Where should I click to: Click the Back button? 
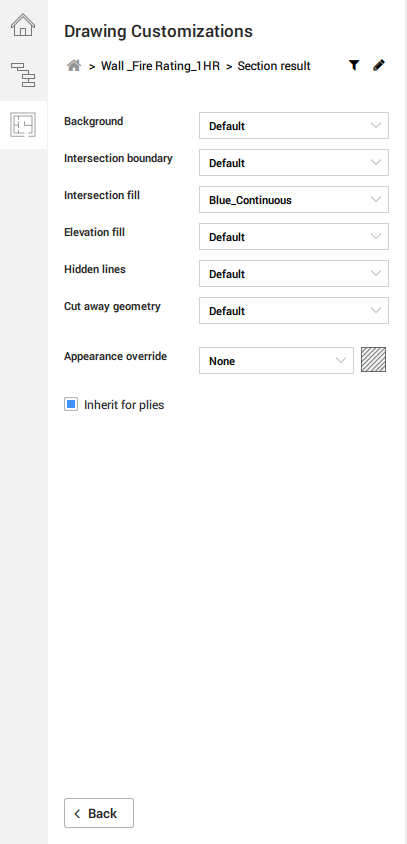(x=99, y=813)
